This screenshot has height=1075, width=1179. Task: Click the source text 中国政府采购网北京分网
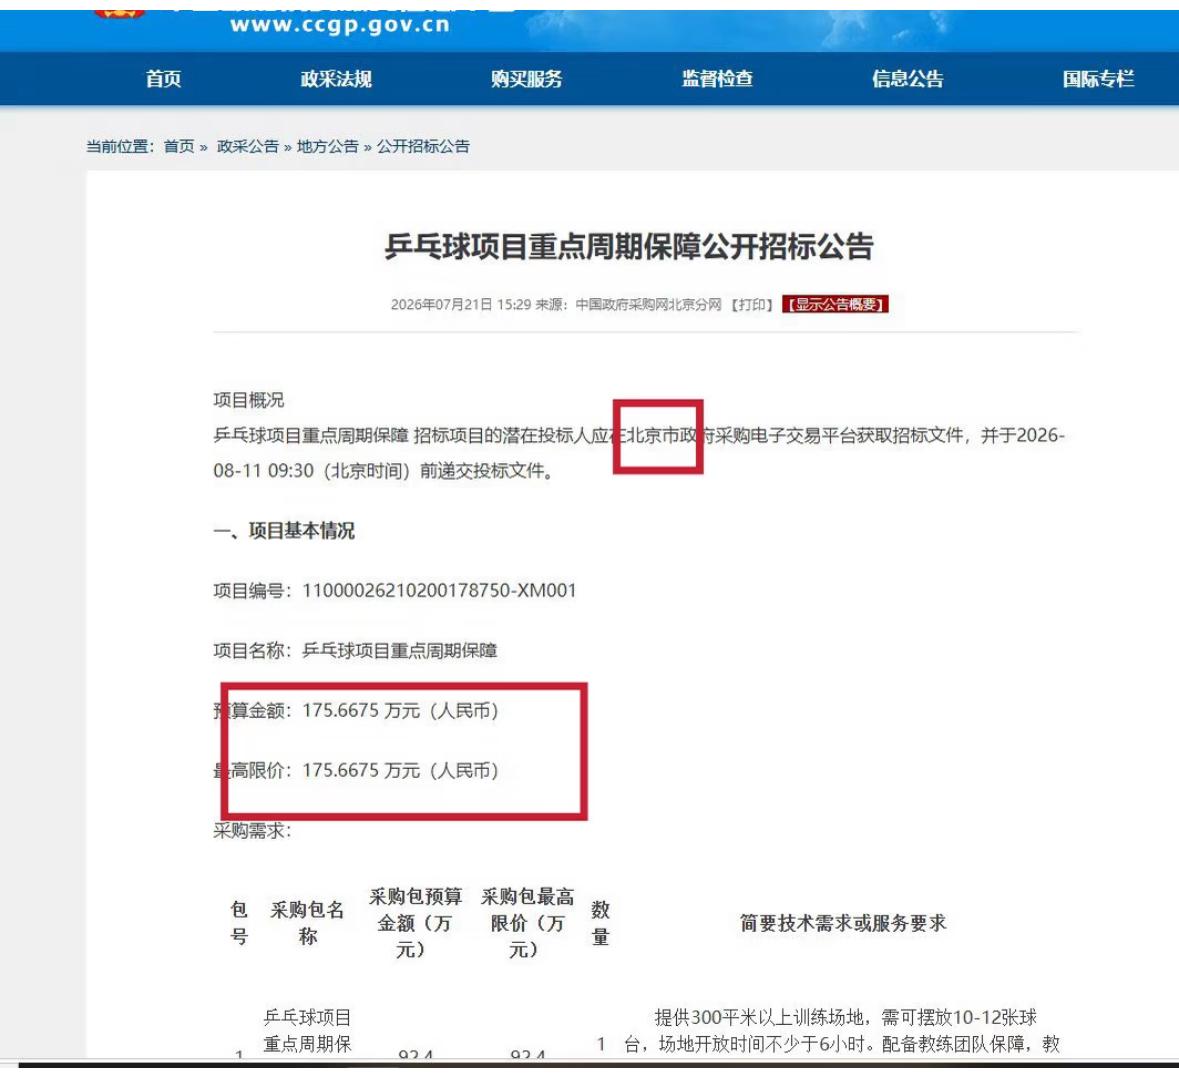point(648,304)
